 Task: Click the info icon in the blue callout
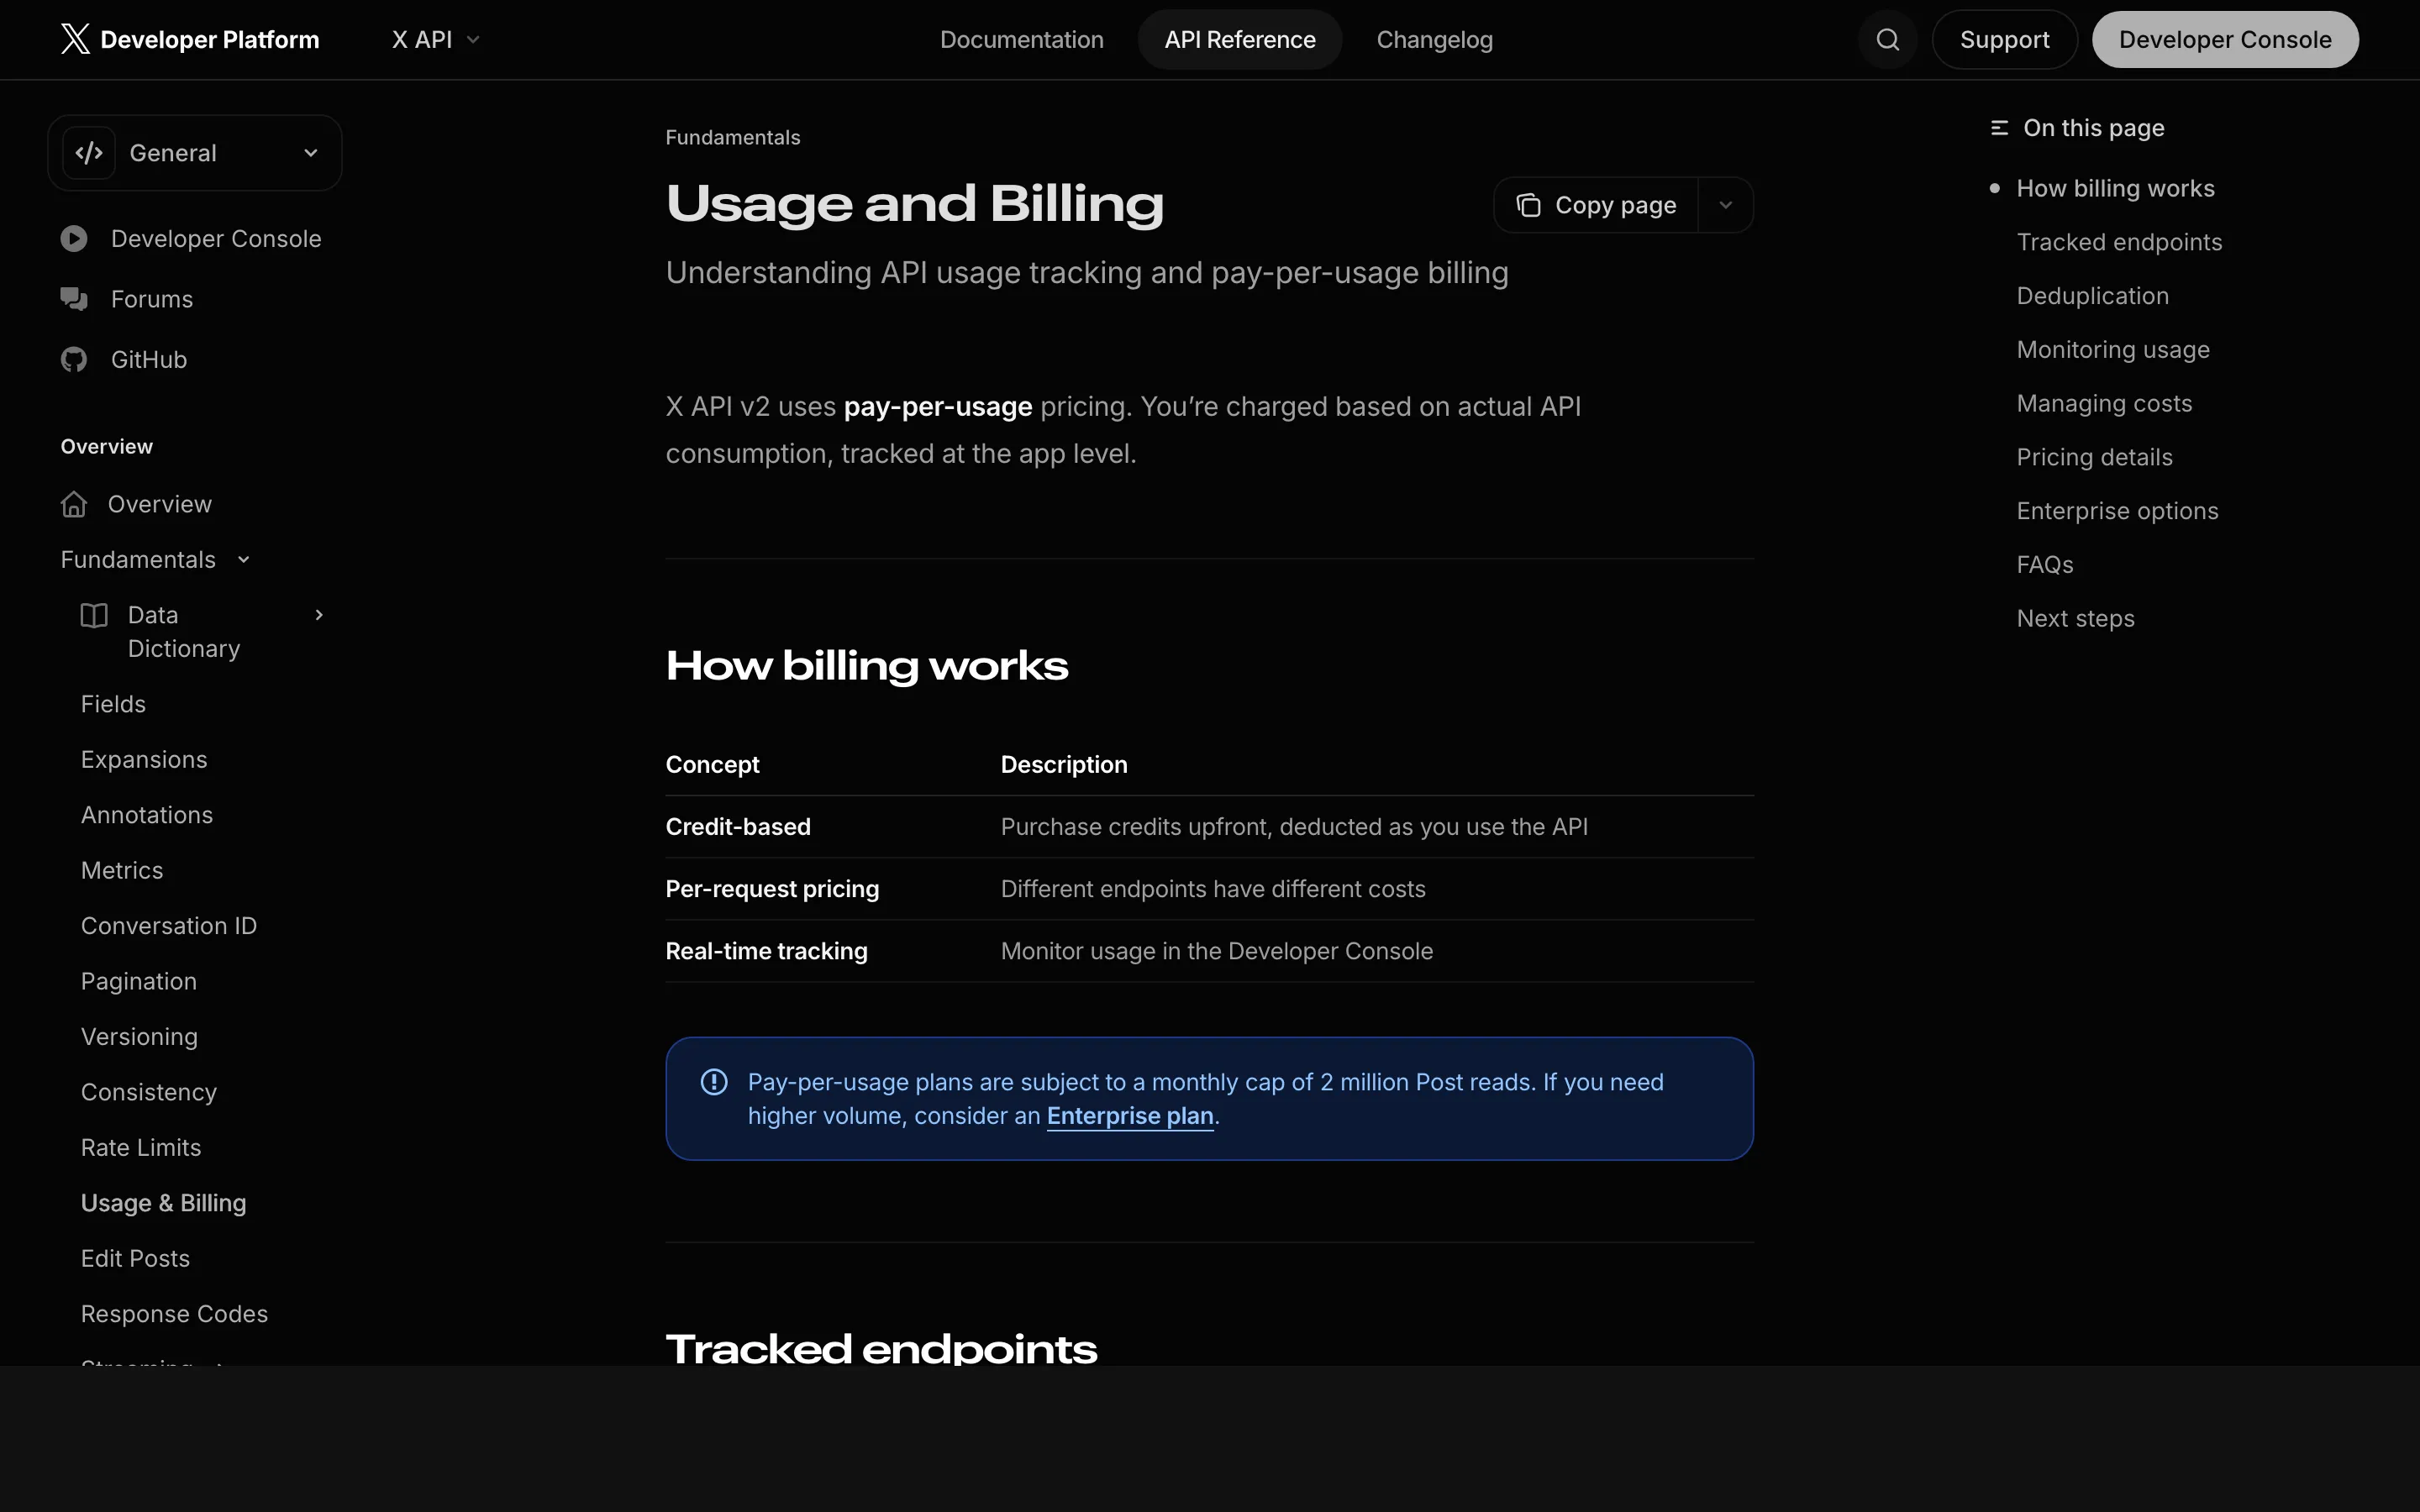714,1082
